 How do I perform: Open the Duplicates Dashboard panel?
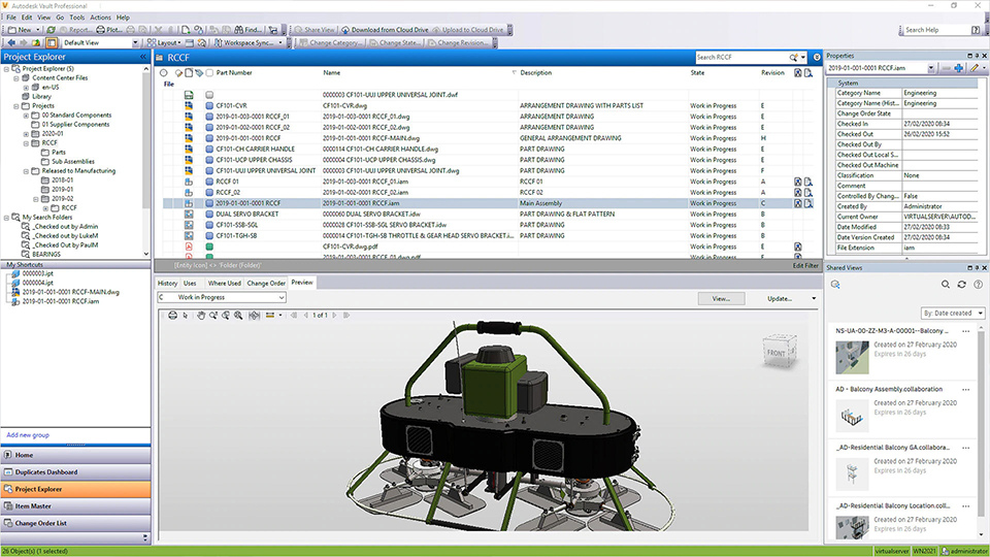tap(76, 472)
